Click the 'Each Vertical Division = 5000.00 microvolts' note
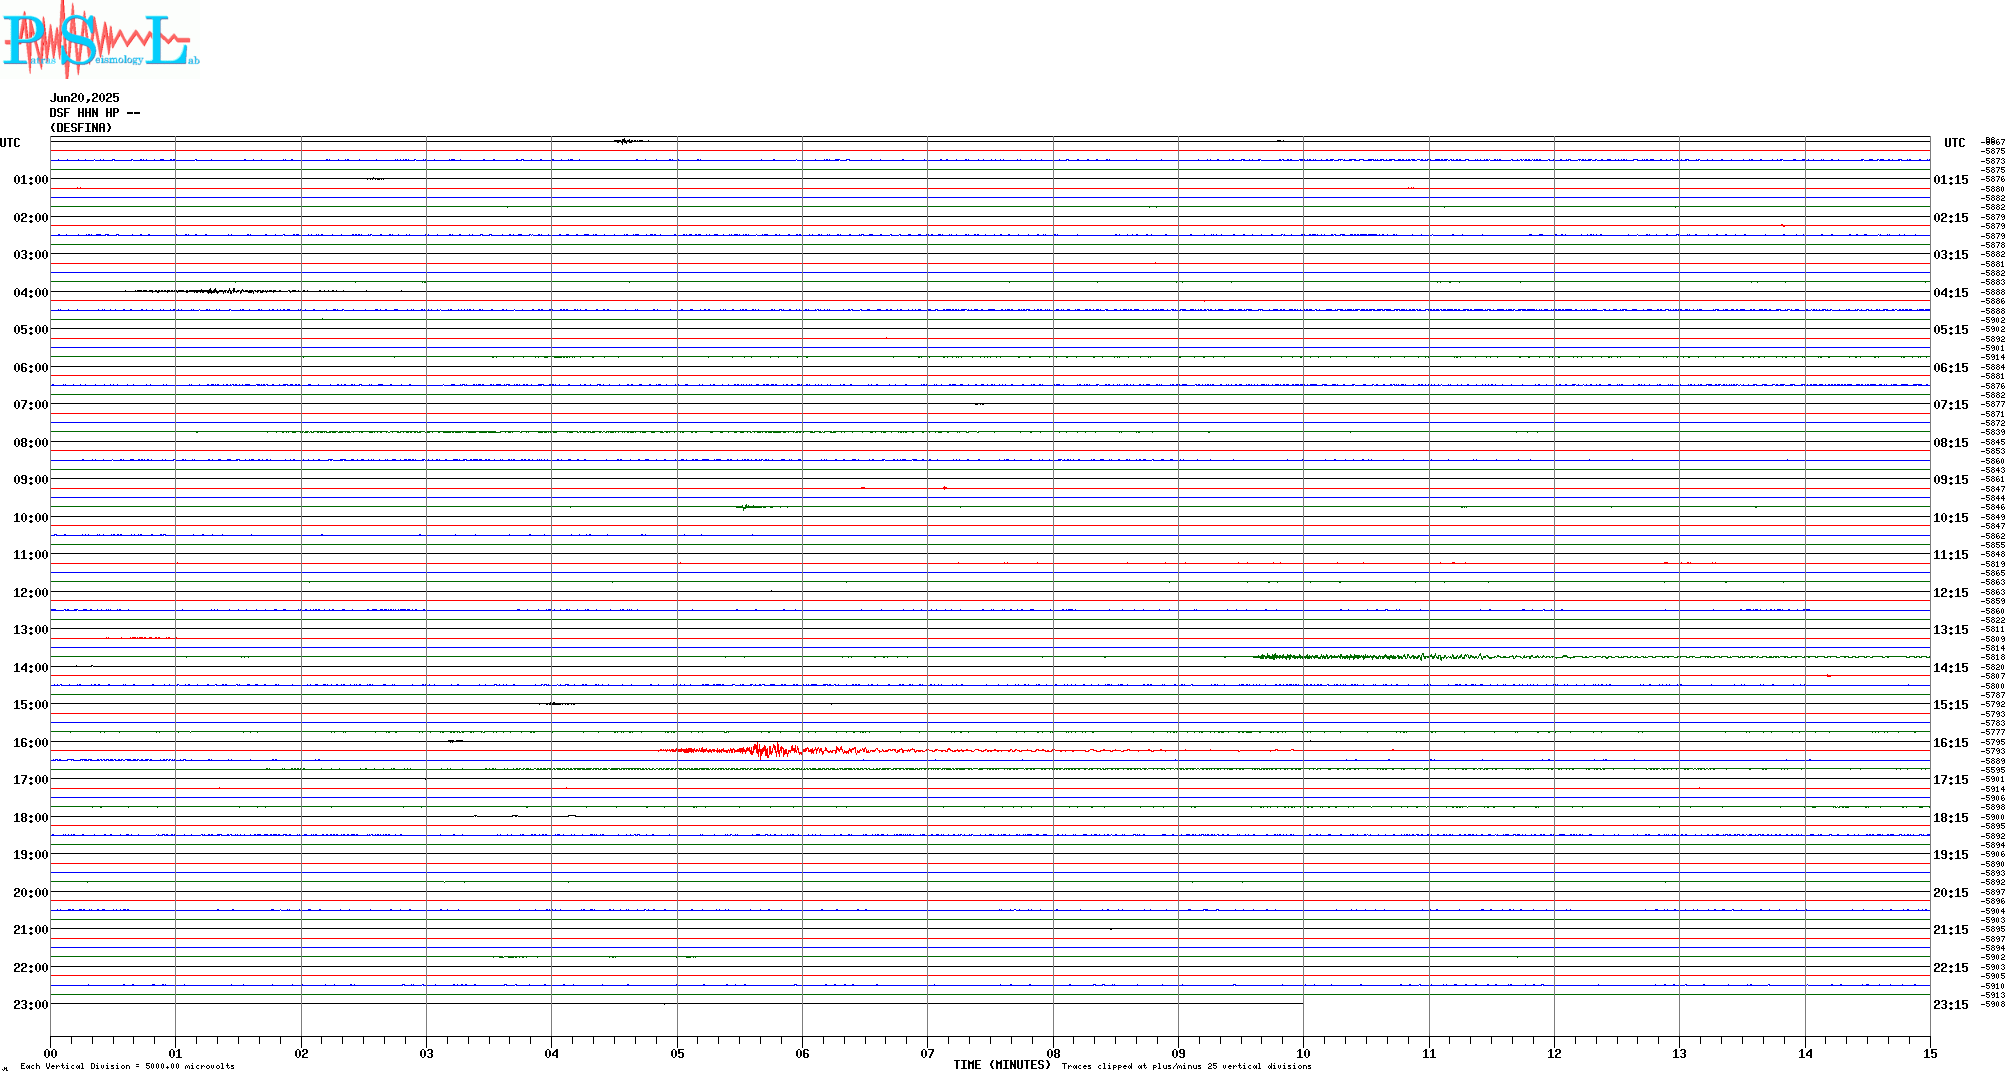Image resolution: width=2010 pixels, height=1080 pixels. (x=127, y=1066)
